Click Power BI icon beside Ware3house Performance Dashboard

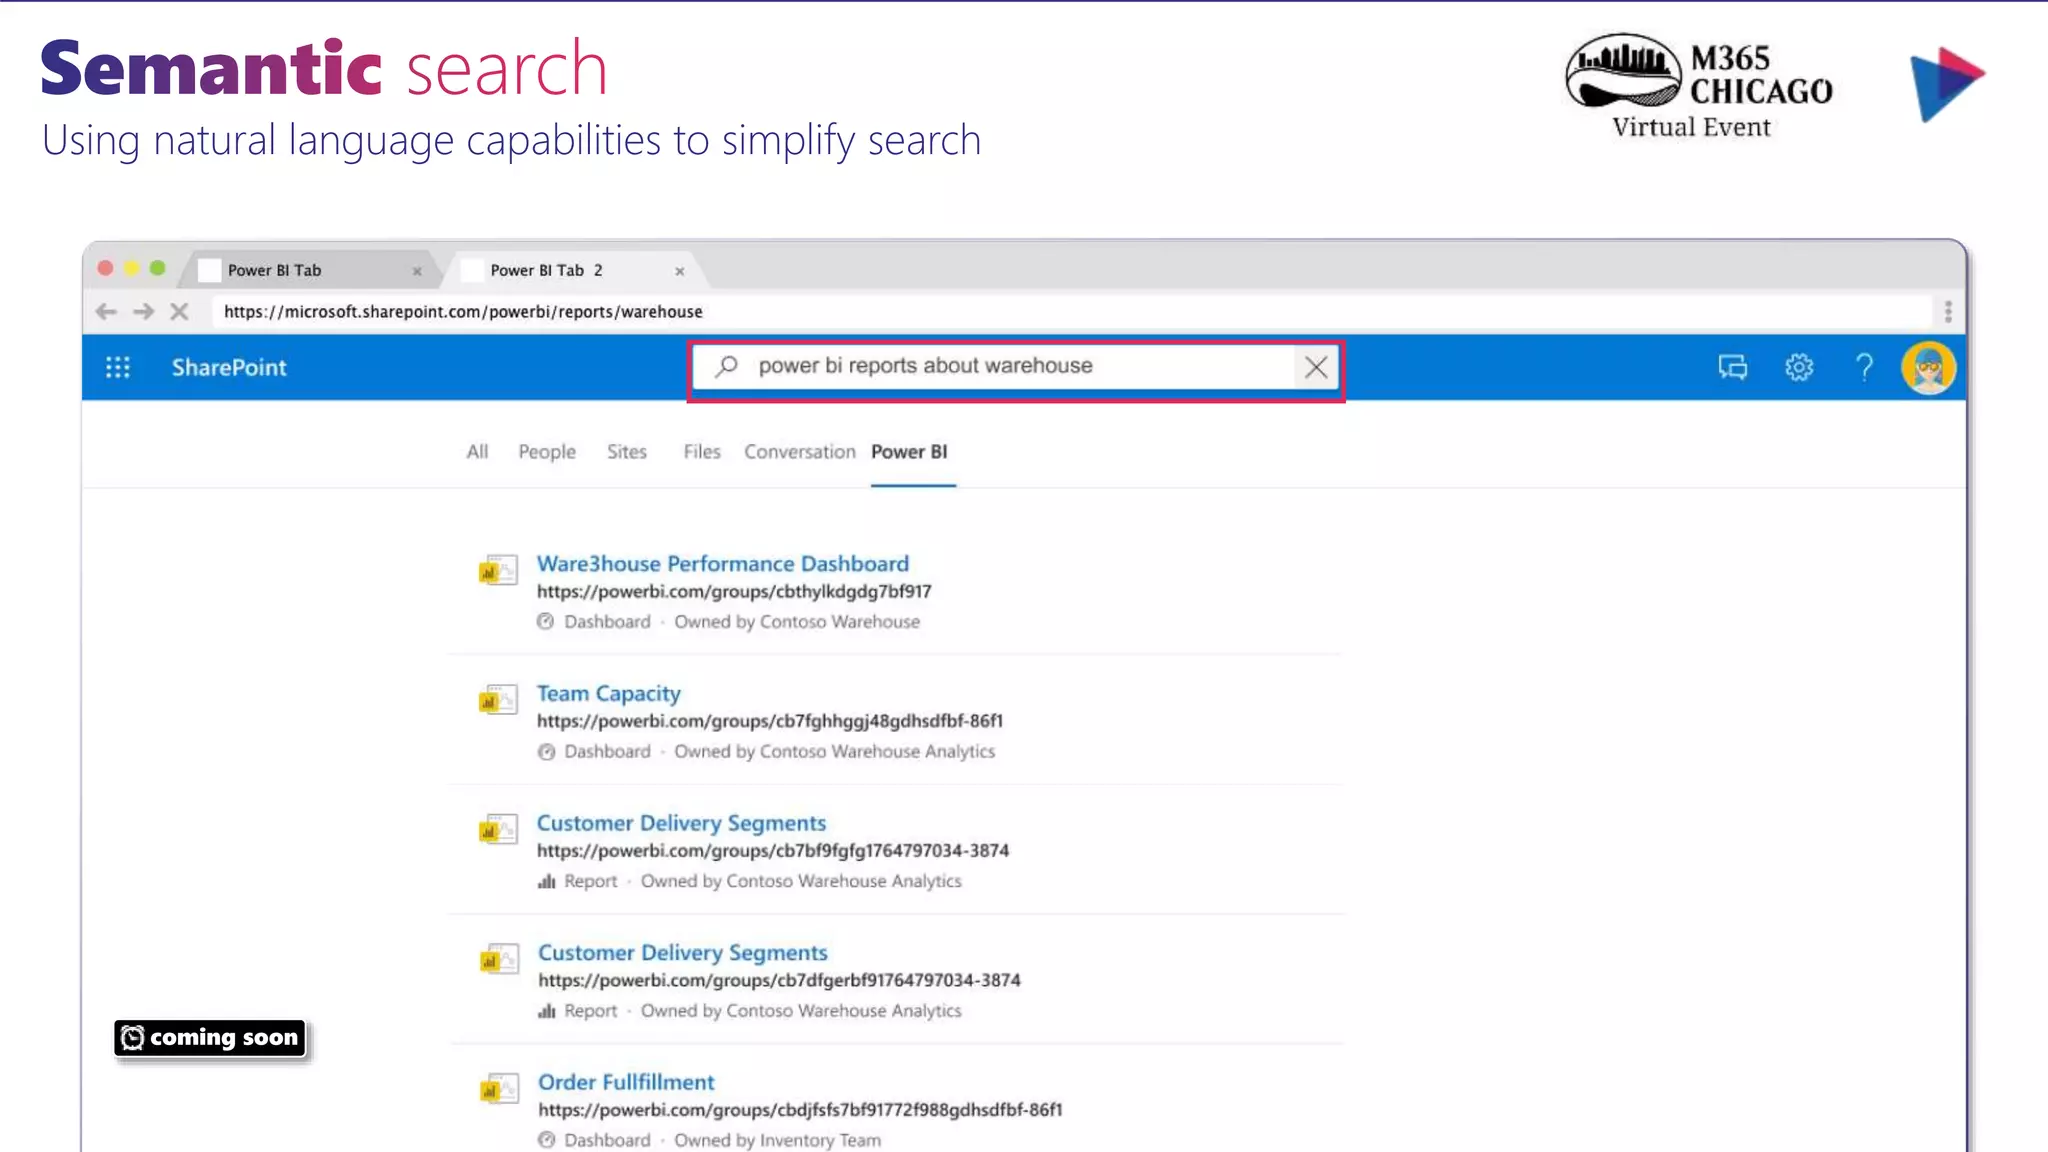498,569
